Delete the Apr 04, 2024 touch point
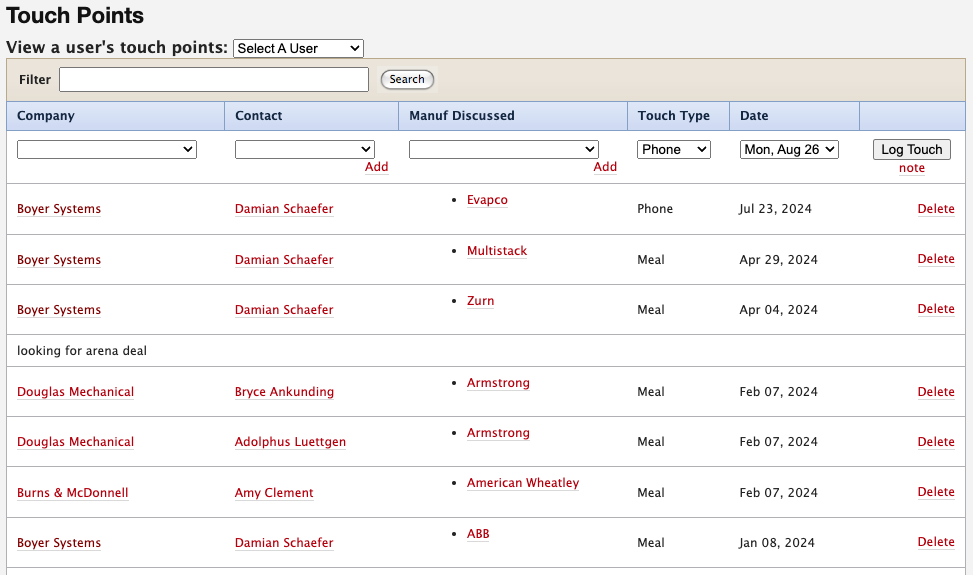 pyautogui.click(x=936, y=309)
